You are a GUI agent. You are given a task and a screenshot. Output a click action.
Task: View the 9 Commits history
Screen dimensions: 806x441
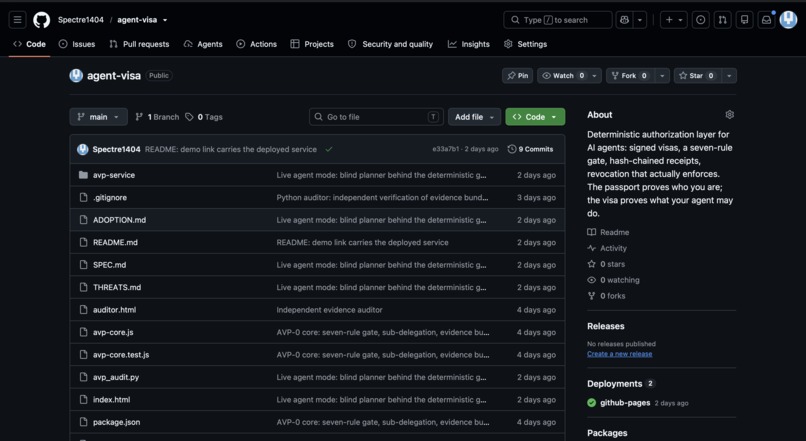530,149
